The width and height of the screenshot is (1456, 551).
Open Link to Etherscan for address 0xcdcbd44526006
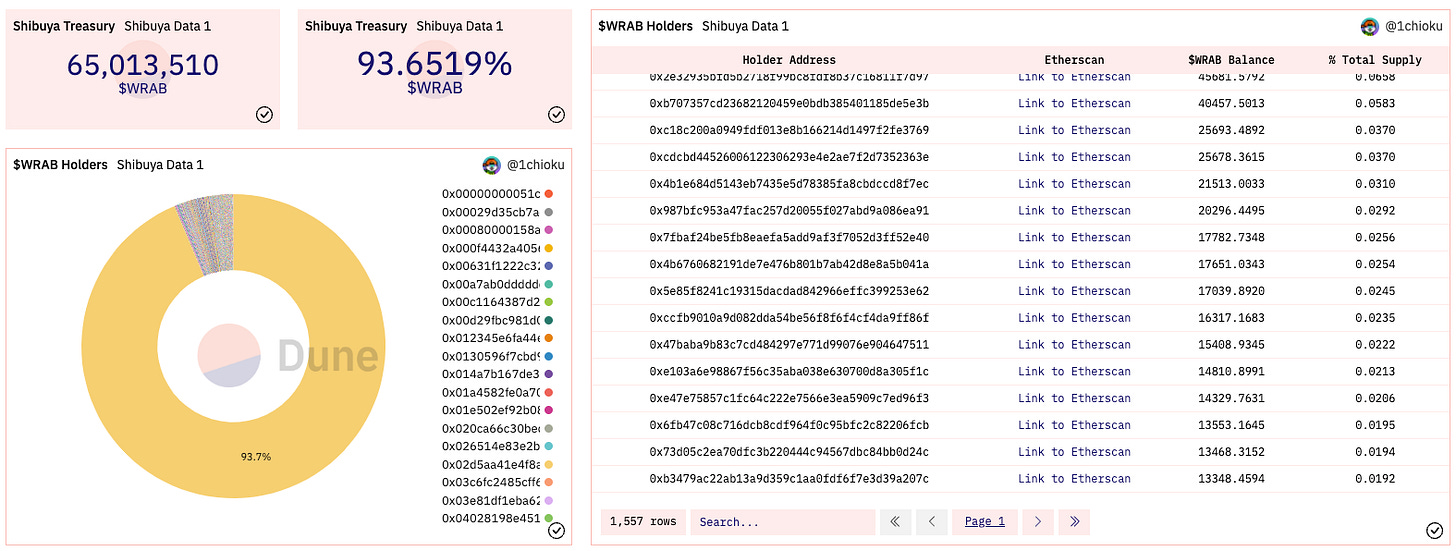click(1074, 157)
